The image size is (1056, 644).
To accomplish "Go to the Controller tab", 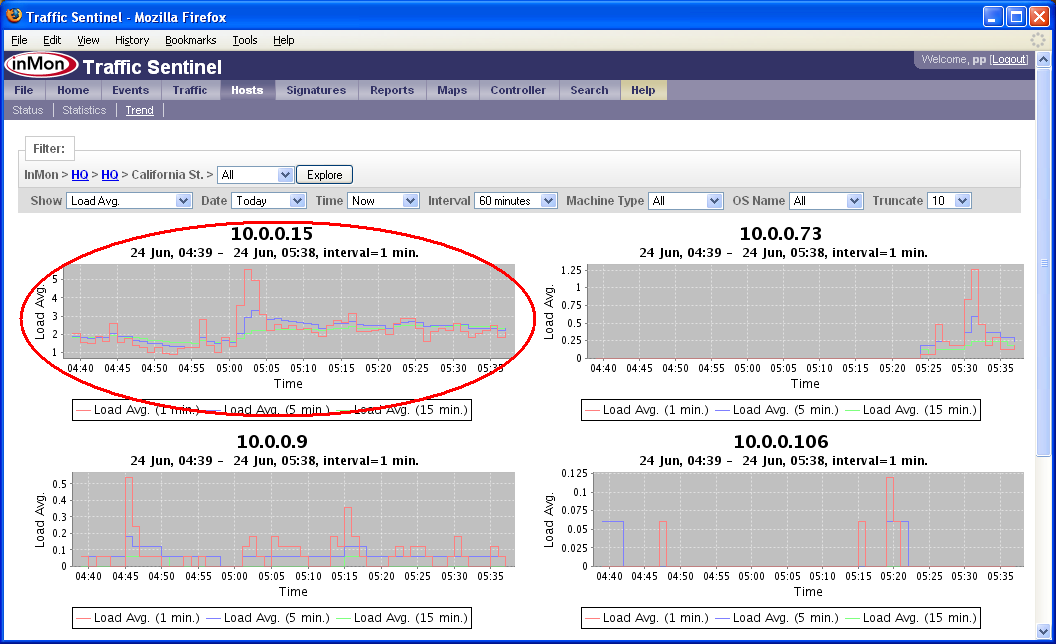I will tap(518, 90).
